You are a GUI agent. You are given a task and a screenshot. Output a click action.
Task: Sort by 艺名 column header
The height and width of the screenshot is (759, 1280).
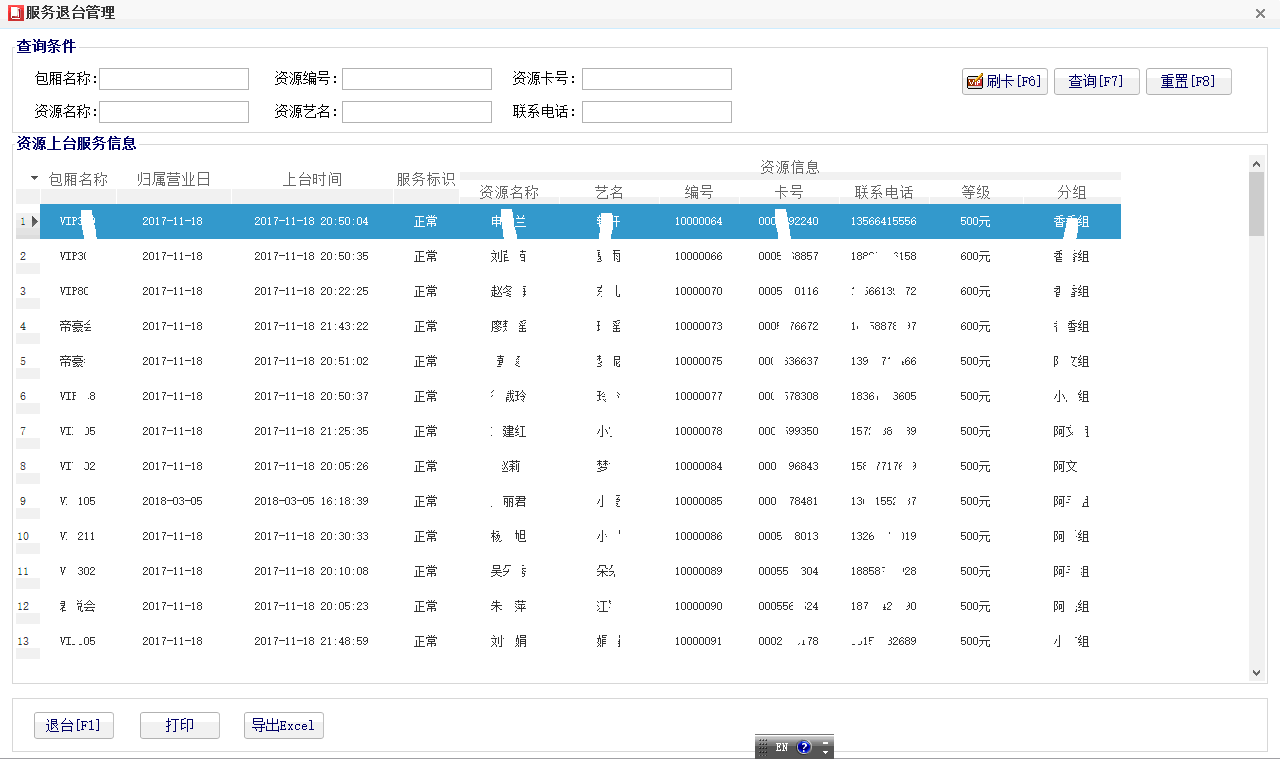pos(609,192)
